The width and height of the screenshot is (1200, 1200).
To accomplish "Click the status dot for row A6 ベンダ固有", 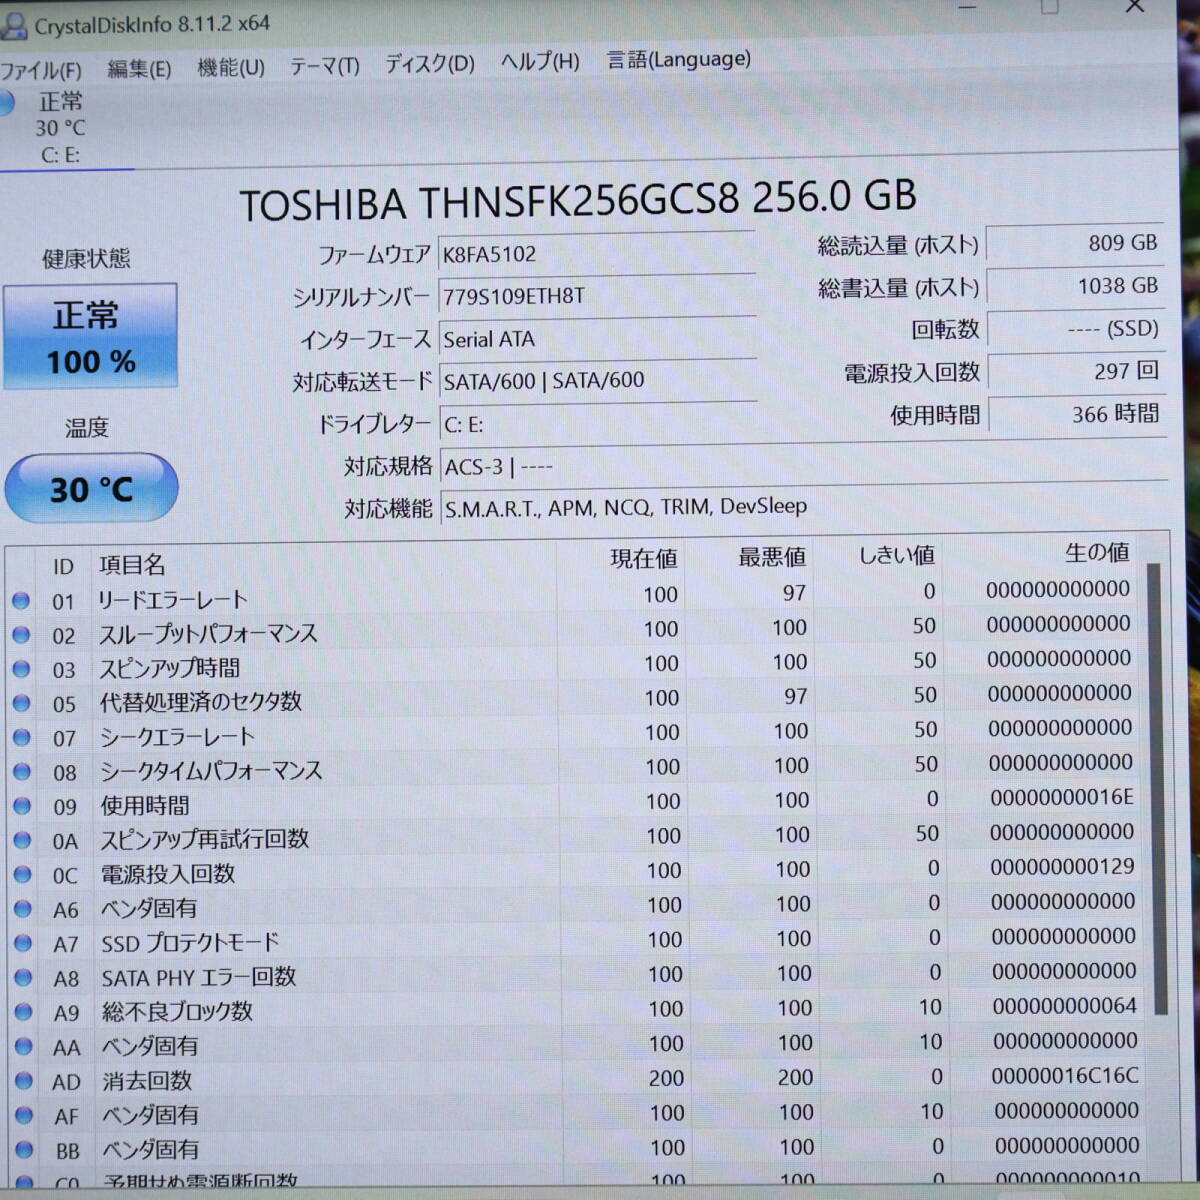I will click(22, 909).
